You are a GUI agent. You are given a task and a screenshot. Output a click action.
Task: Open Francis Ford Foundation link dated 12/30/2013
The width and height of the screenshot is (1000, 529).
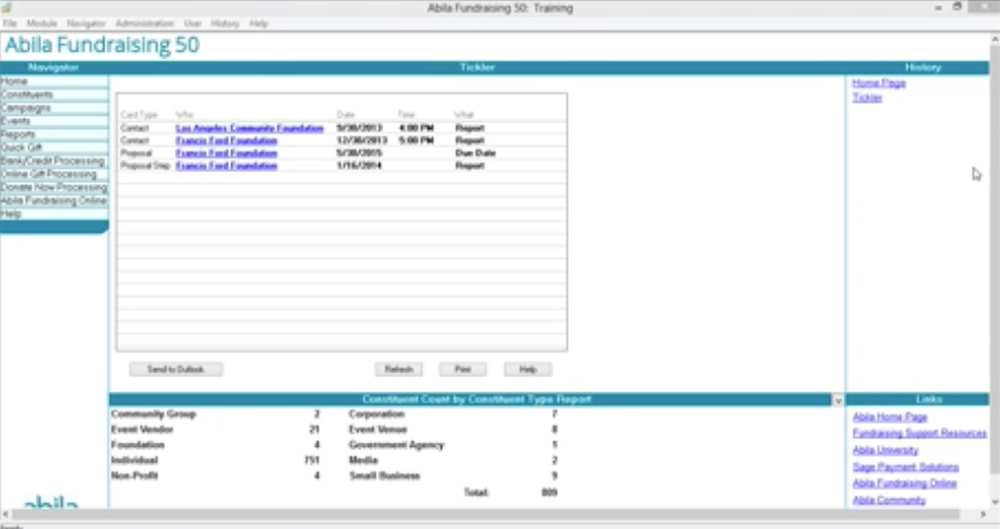click(x=226, y=140)
